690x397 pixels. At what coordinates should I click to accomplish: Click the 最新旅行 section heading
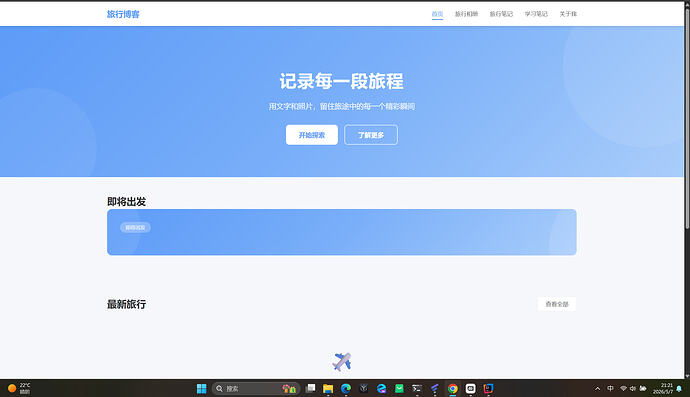click(x=126, y=304)
